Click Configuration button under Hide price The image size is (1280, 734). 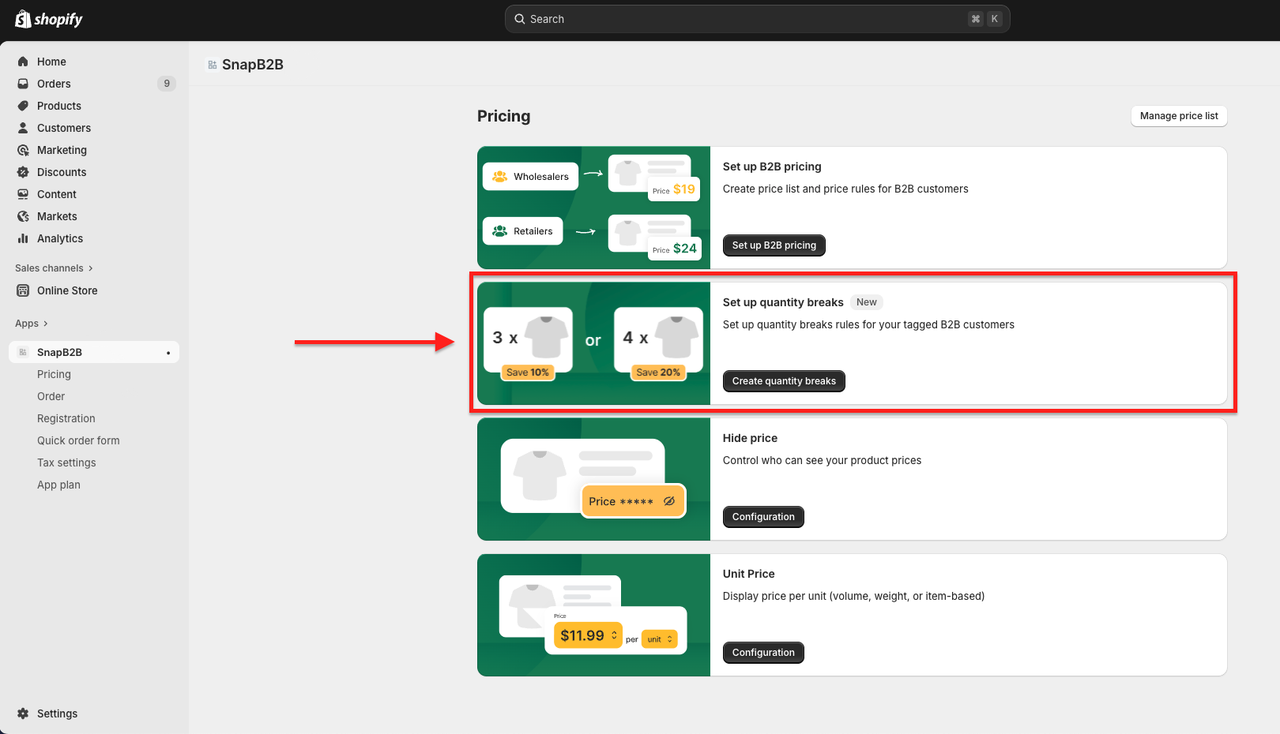tap(763, 517)
